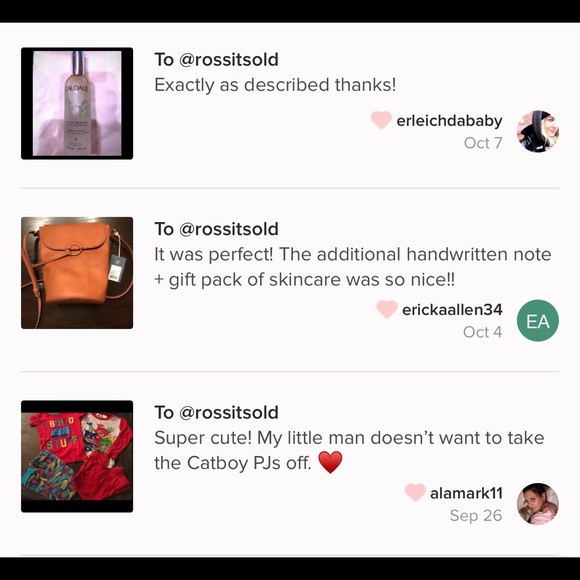
Task: Open the Caudalie bottle listing thumbnail
Action: pyautogui.click(x=77, y=104)
